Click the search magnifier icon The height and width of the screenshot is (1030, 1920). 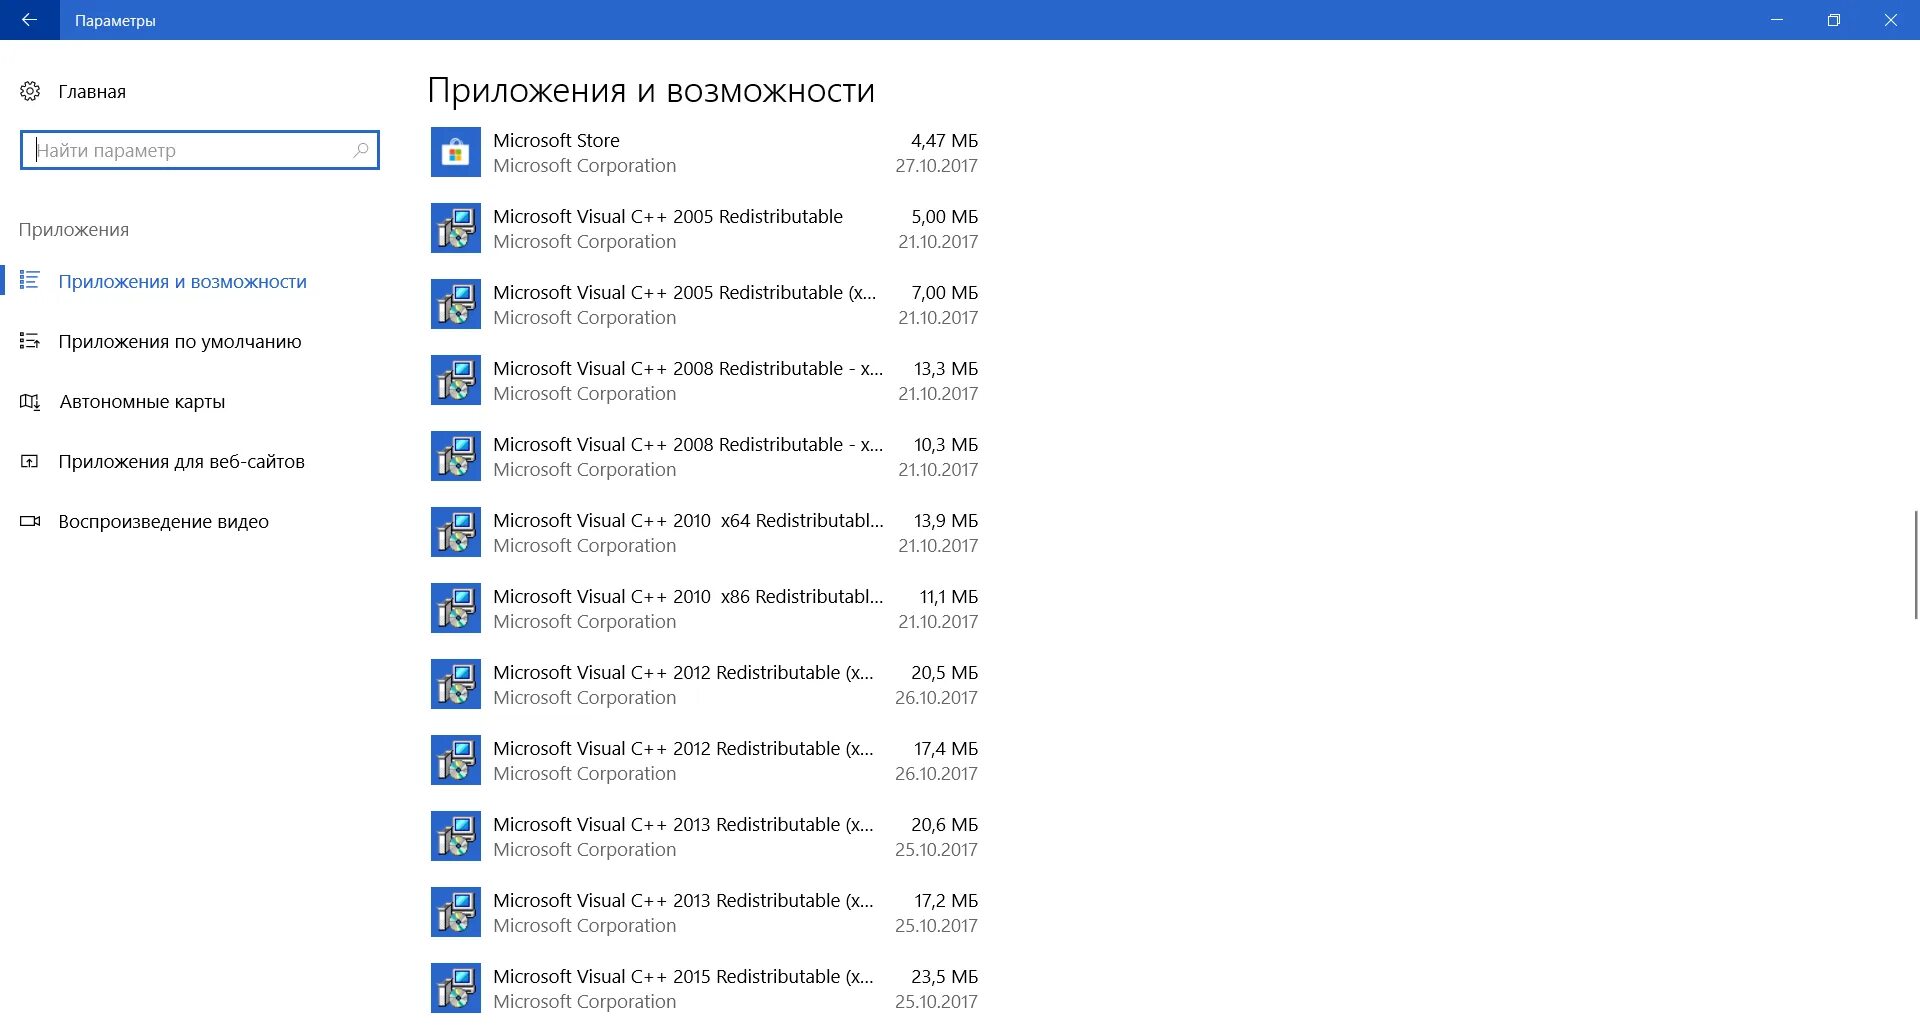[361, 150]
